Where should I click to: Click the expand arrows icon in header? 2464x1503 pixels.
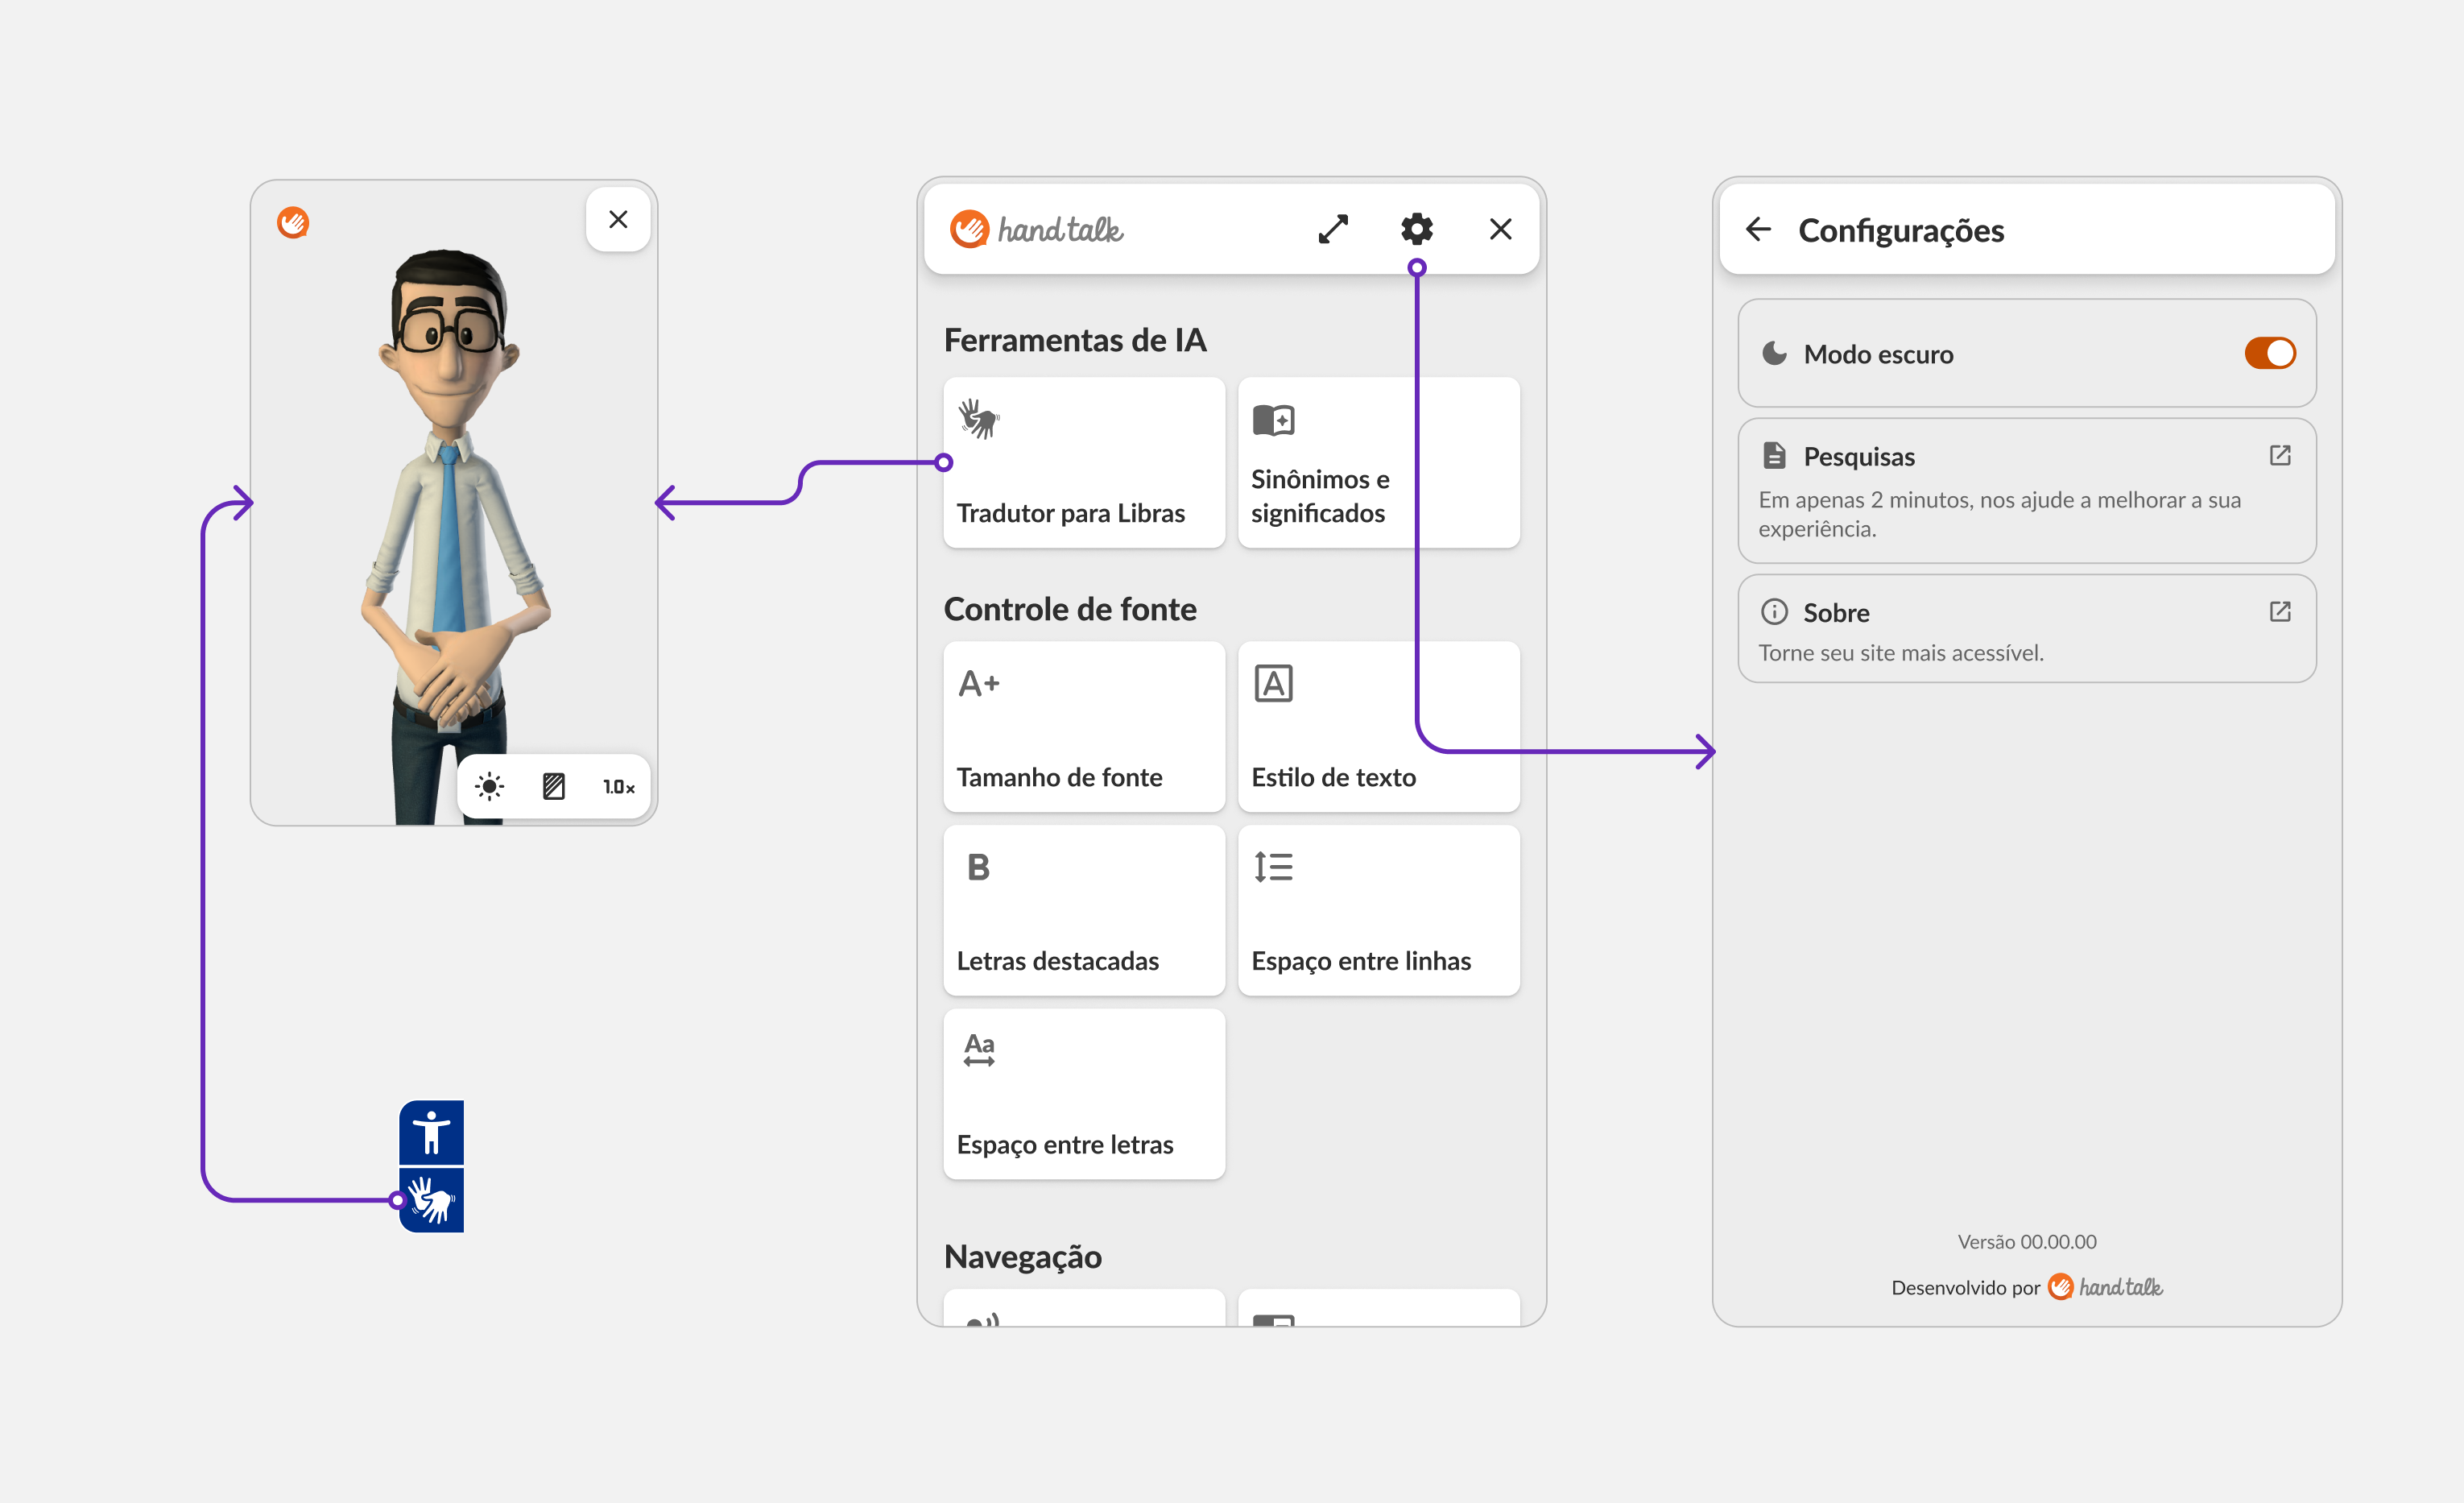(x=1333, y=229)
